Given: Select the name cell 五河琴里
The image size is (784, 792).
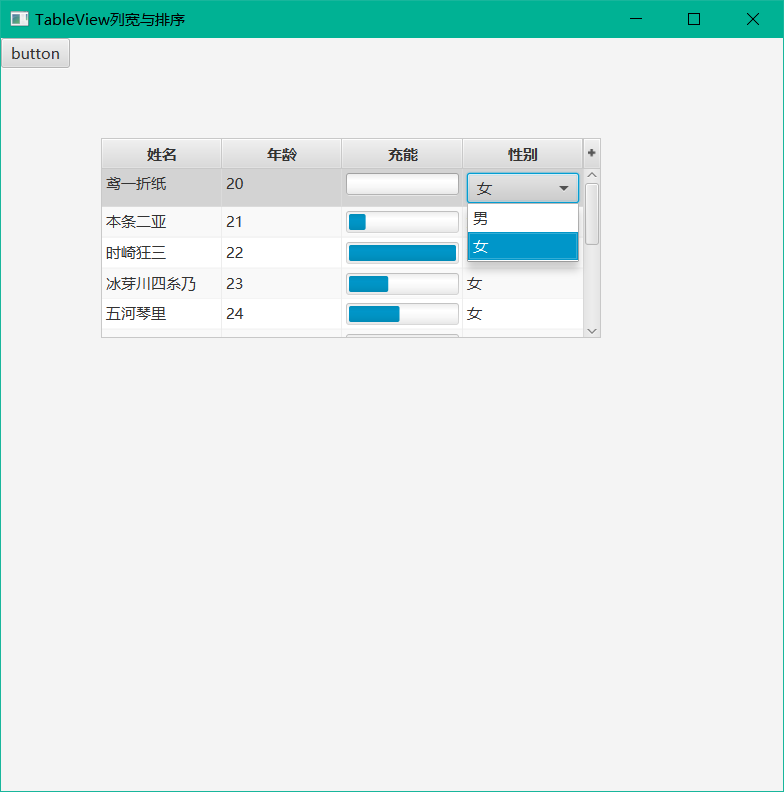Looking at the screenshot, I should tap(161, 314).
